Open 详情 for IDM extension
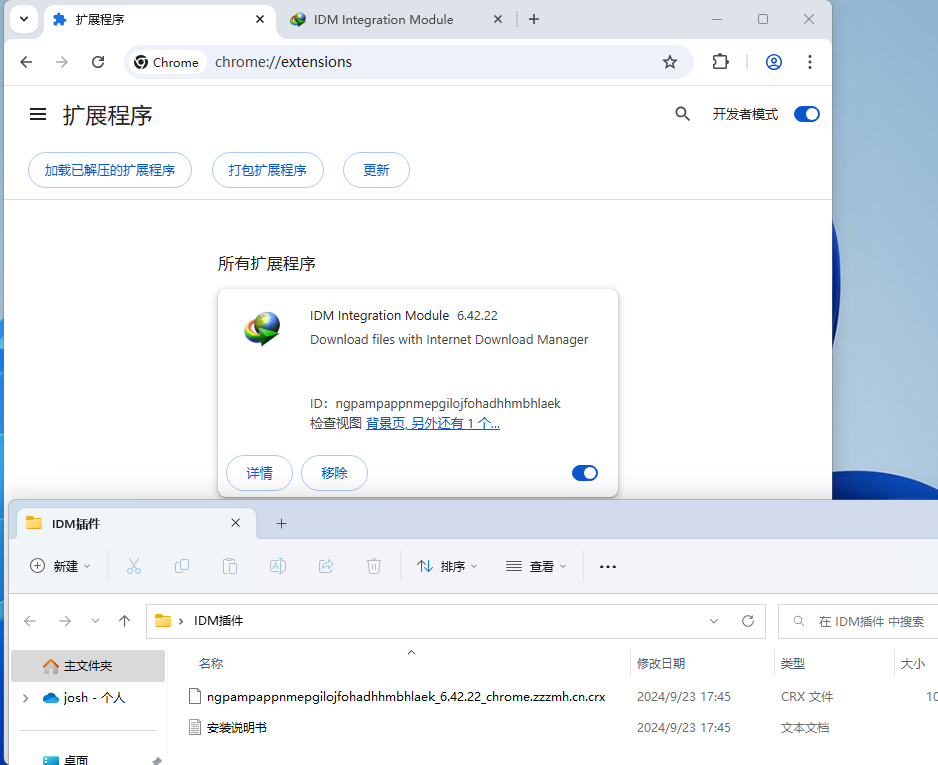The height and width of the screenshot is (765, 938). coord(259,473)
